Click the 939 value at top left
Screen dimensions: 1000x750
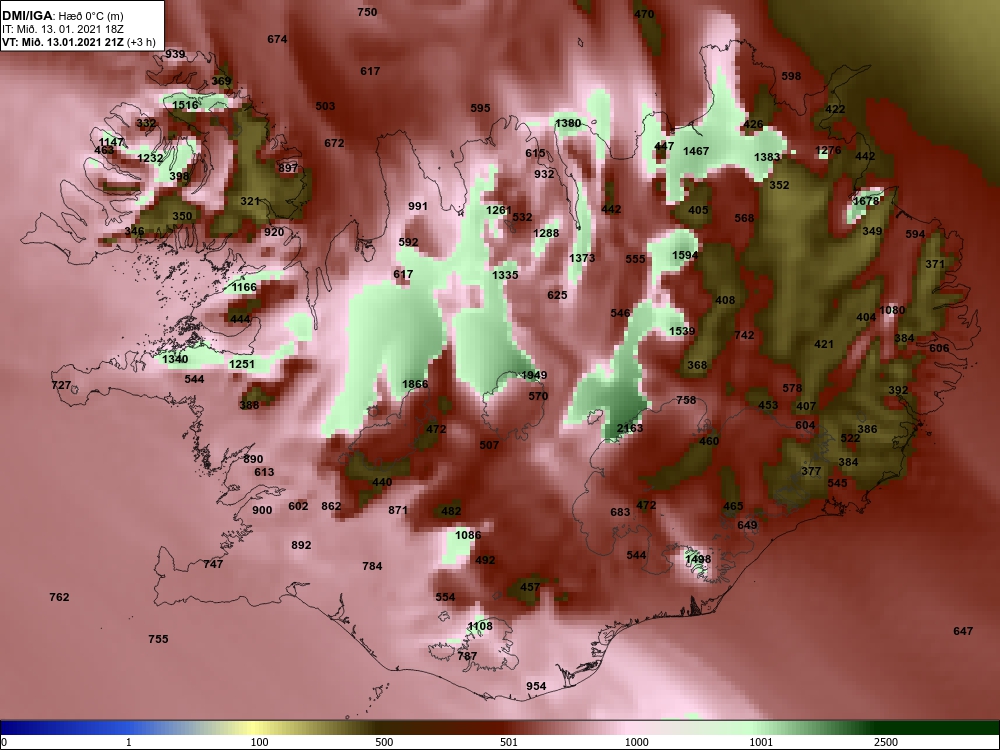pos(175,54)
